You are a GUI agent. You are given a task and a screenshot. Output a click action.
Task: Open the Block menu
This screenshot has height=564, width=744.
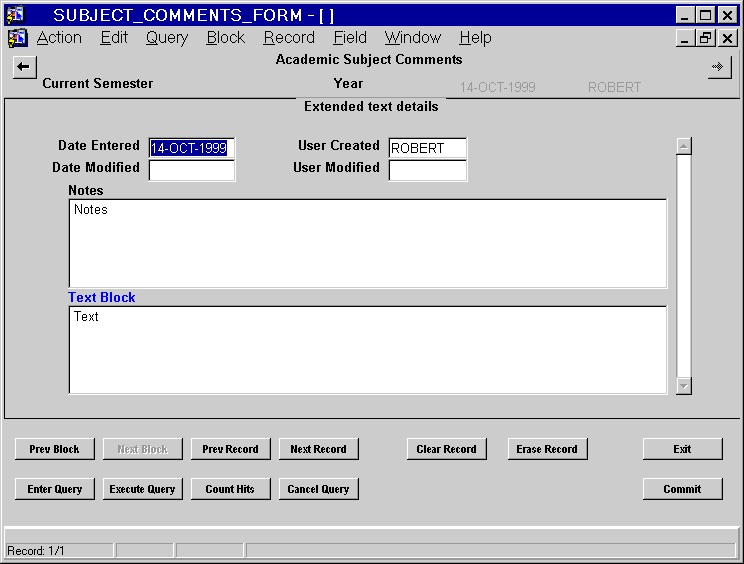[226, 37]
